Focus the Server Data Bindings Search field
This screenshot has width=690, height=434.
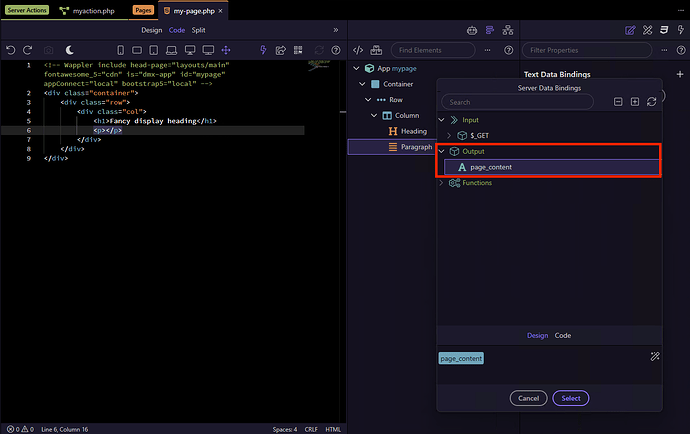pyautogui.click(x=517, y=102)
